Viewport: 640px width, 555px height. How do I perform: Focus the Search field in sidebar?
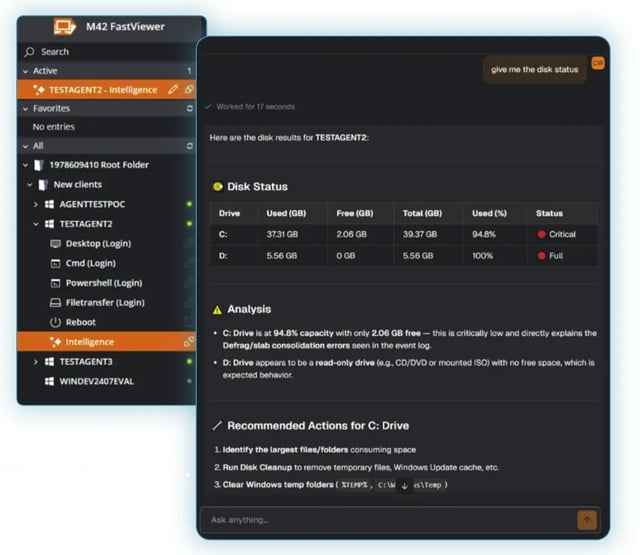tap(107, 52)
